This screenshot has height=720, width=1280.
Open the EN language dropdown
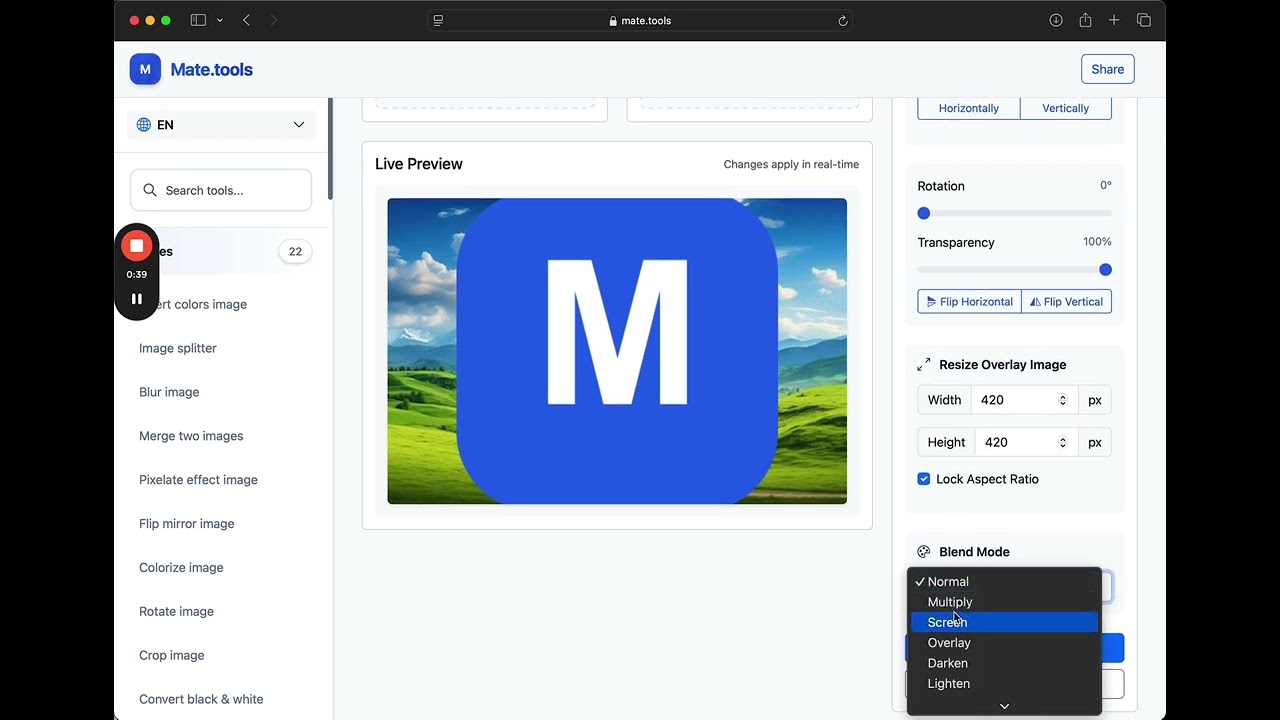coord(221,125)
